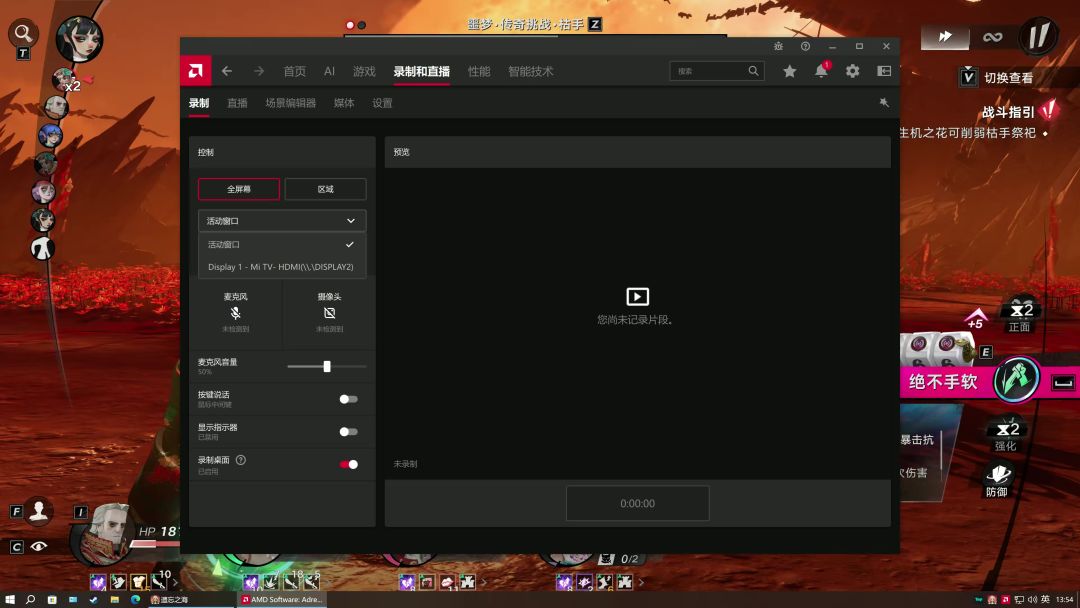Open the 智能技术 tab

(530, 71)
